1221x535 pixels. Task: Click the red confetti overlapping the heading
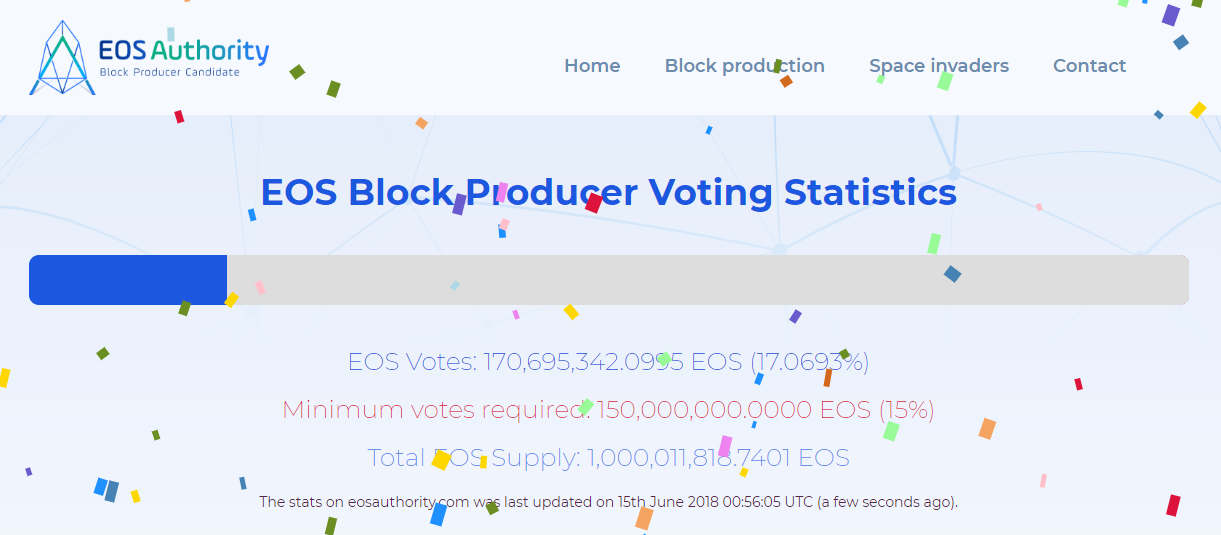tap(594, 203)
